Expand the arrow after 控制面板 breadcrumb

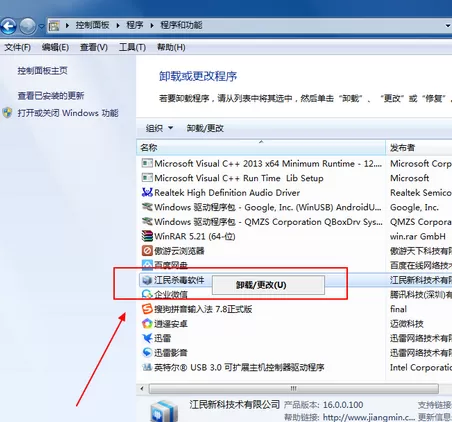click(118, 25)
